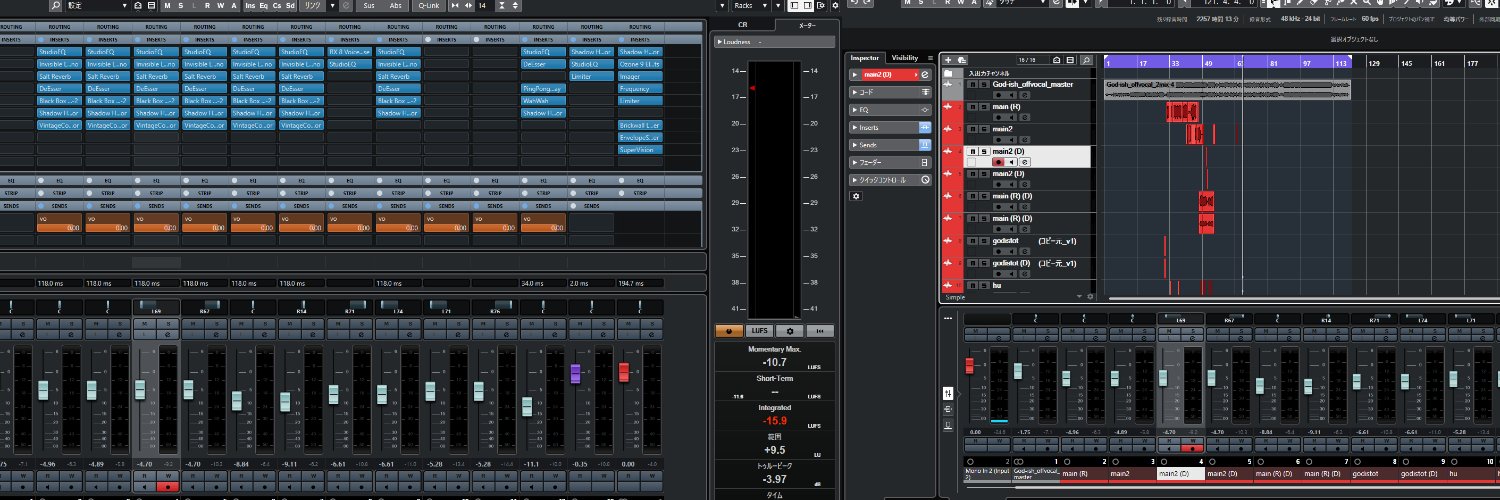This screenshot has width=1500, height=500.
Task: Toggle the Ins bypass button in mixer toolbar
Action: point(250,6)
